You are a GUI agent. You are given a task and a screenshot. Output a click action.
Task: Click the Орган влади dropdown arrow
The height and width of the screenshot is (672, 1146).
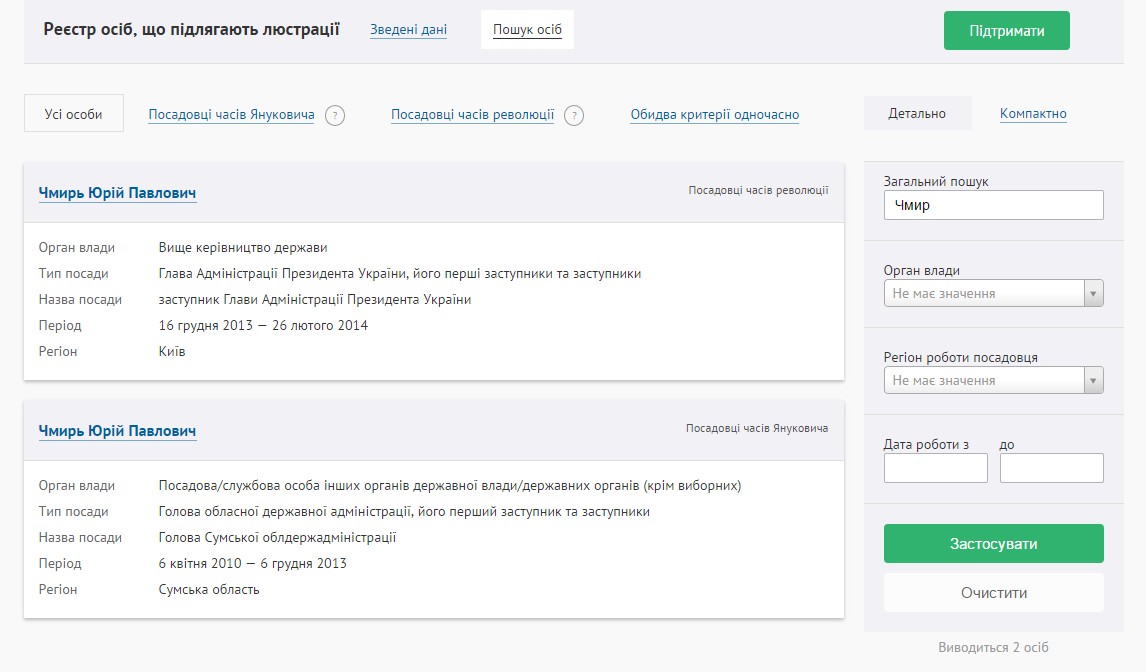(1093, 294)
